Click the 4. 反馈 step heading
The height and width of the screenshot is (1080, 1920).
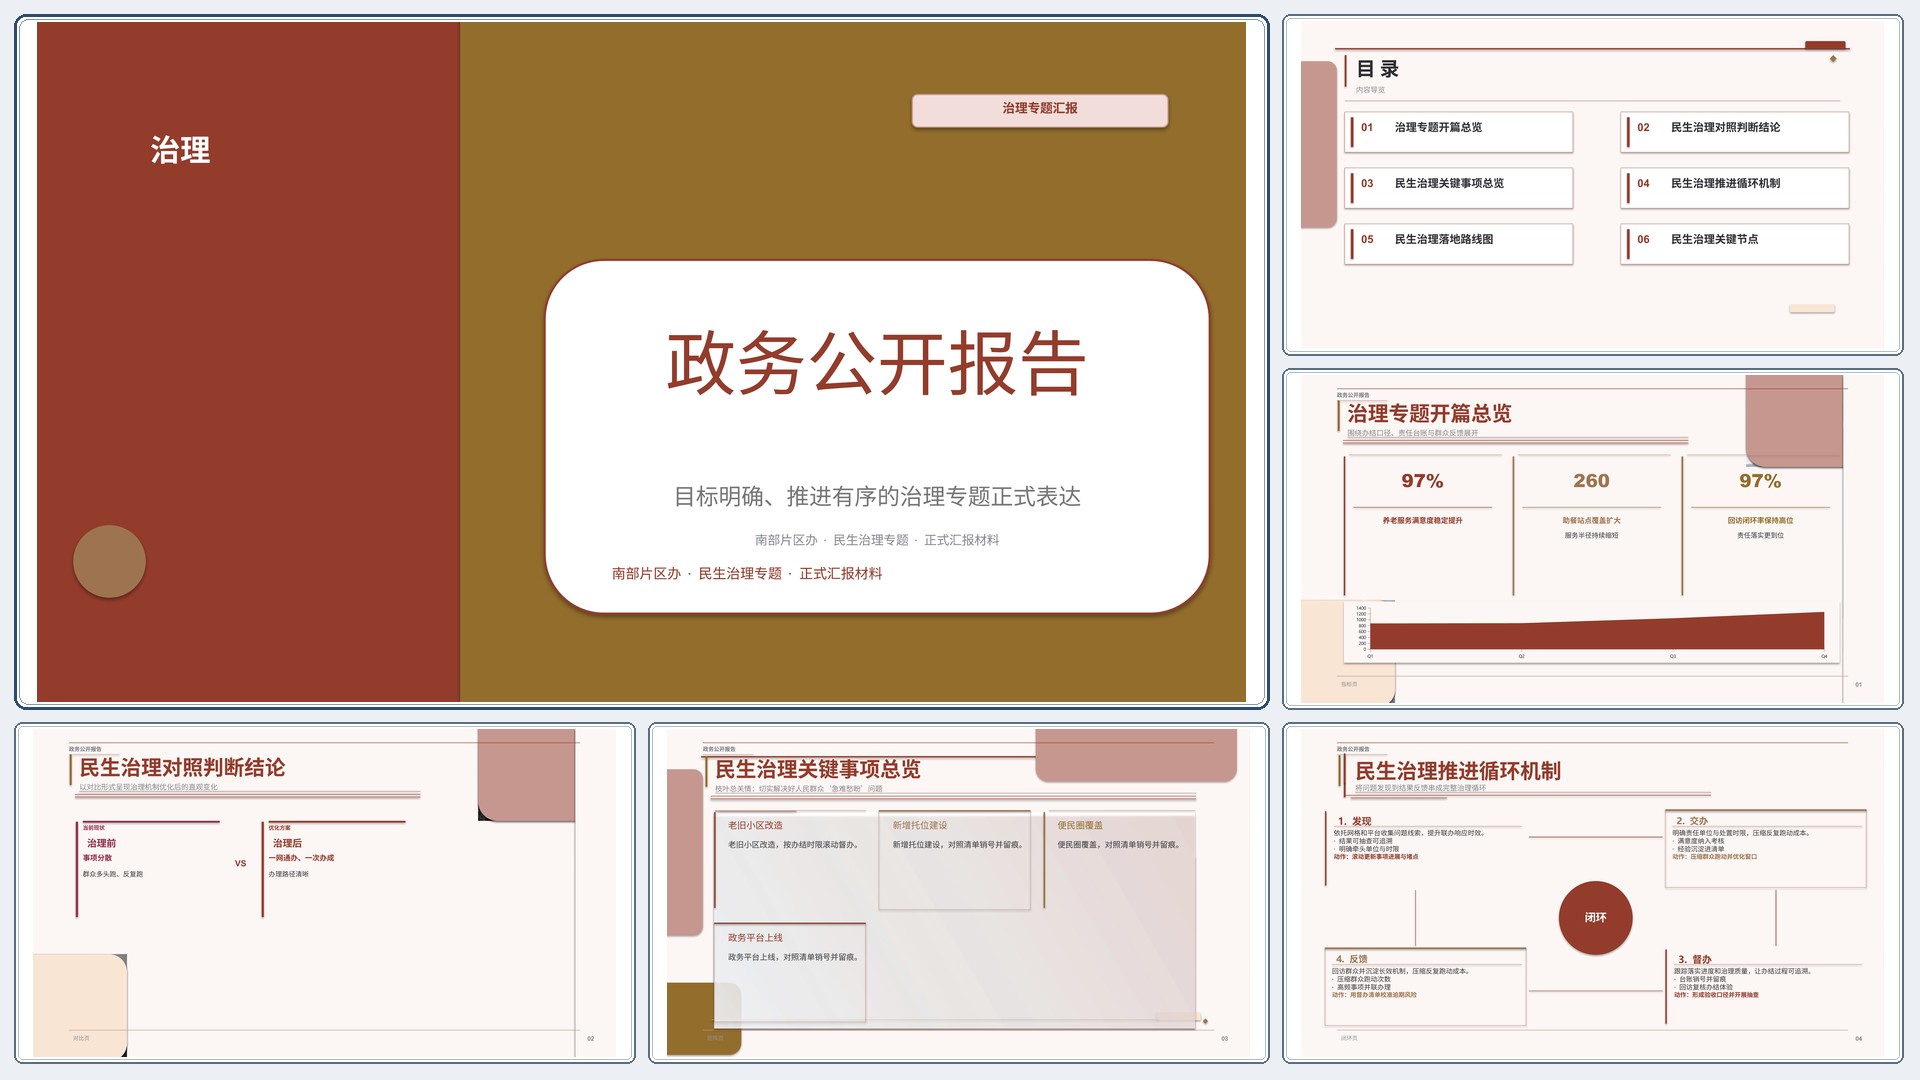tap(1352, 959)
